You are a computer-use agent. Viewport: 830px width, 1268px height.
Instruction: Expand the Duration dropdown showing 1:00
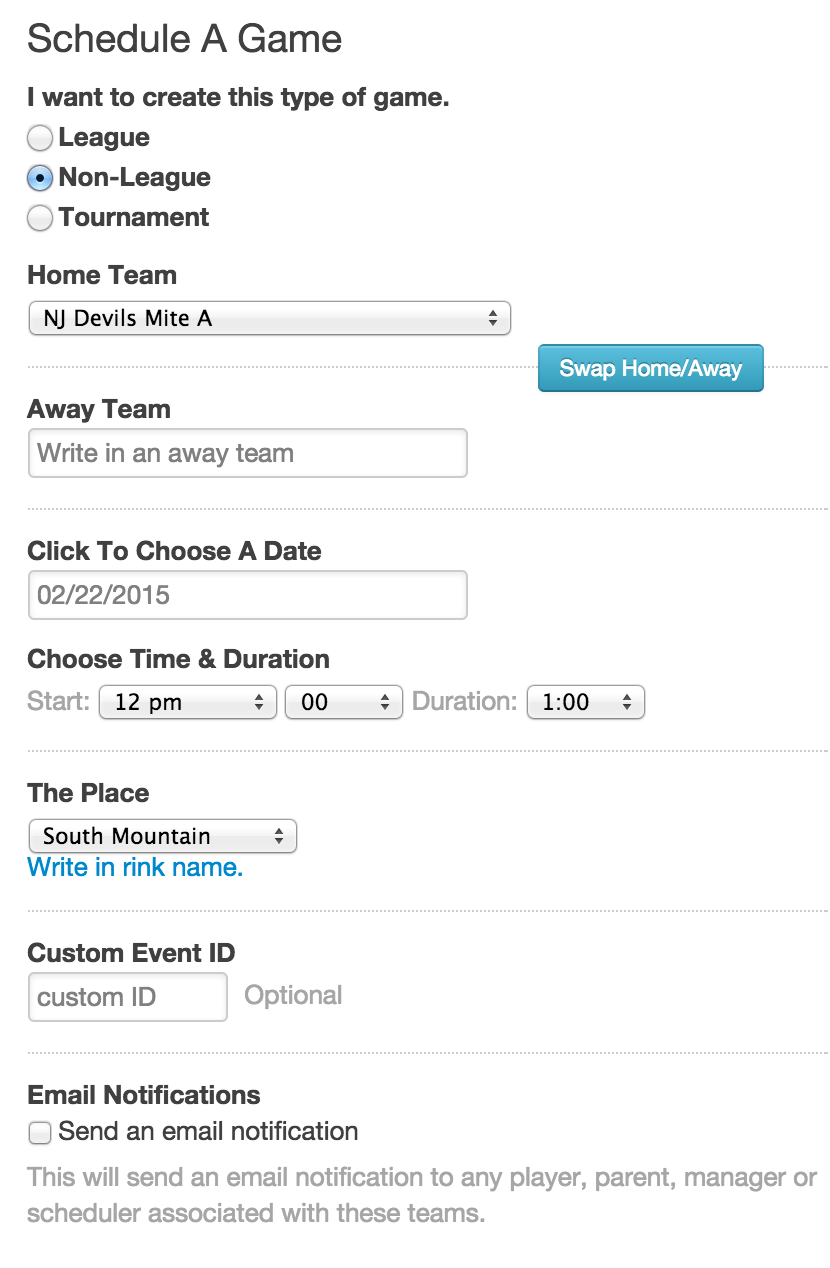tap(585, 702)
